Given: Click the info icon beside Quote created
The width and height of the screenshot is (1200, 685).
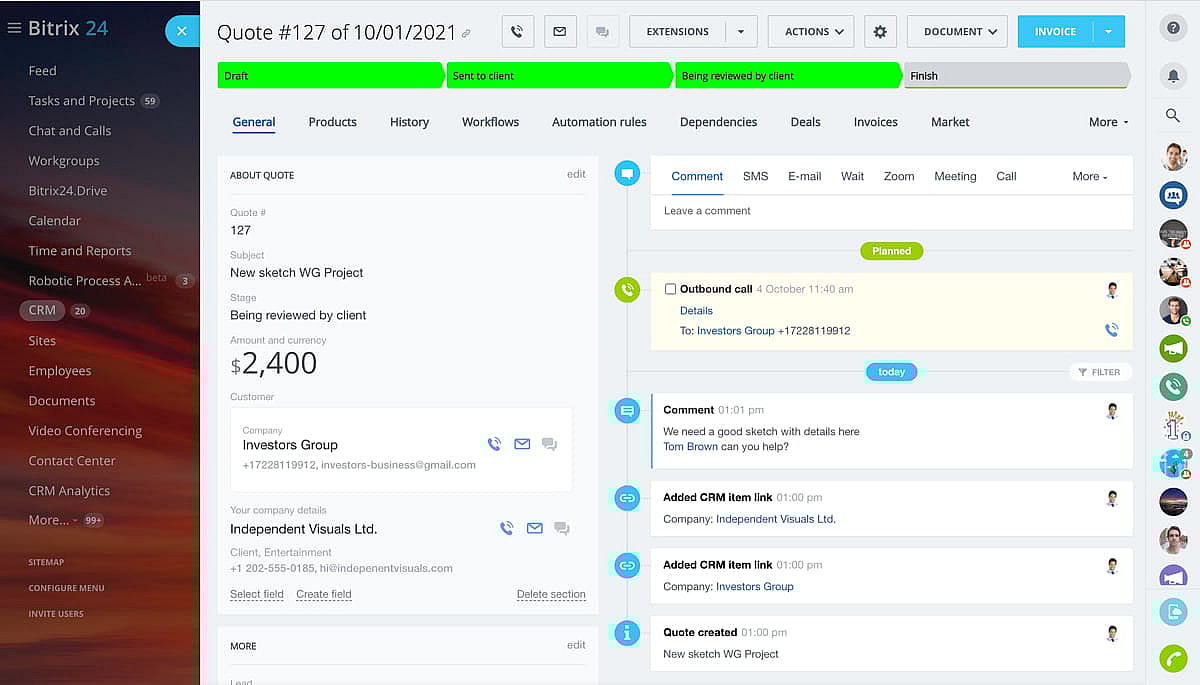Looking at the screenshot, I should [627, 633].
